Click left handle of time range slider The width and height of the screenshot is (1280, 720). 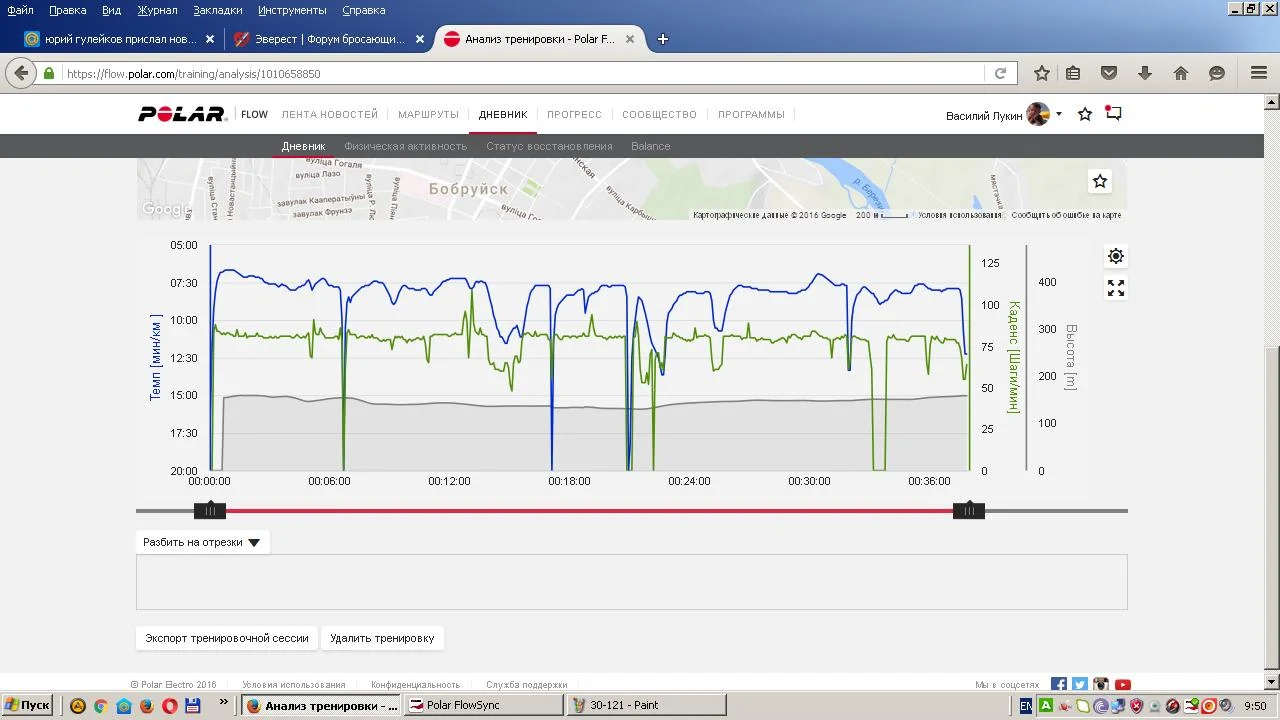click(210, 511)
